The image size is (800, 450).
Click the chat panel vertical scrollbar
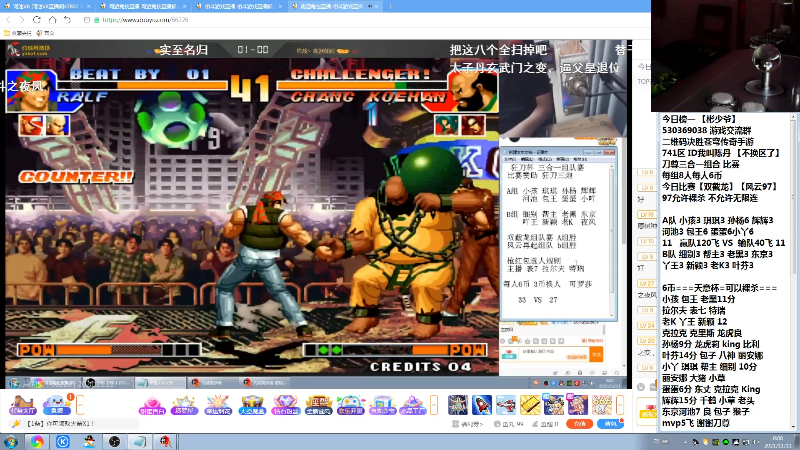793,271
